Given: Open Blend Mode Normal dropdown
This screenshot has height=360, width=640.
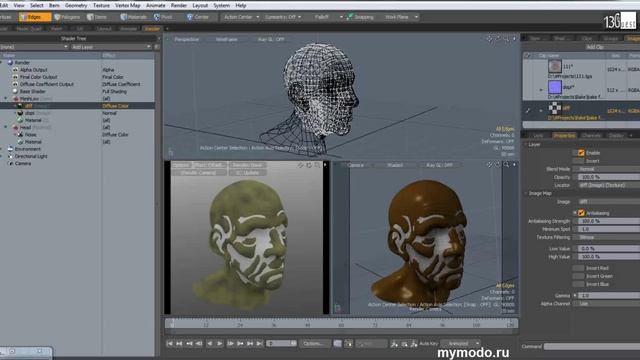Looking at the screenshot, I should (x=608, y=169).
